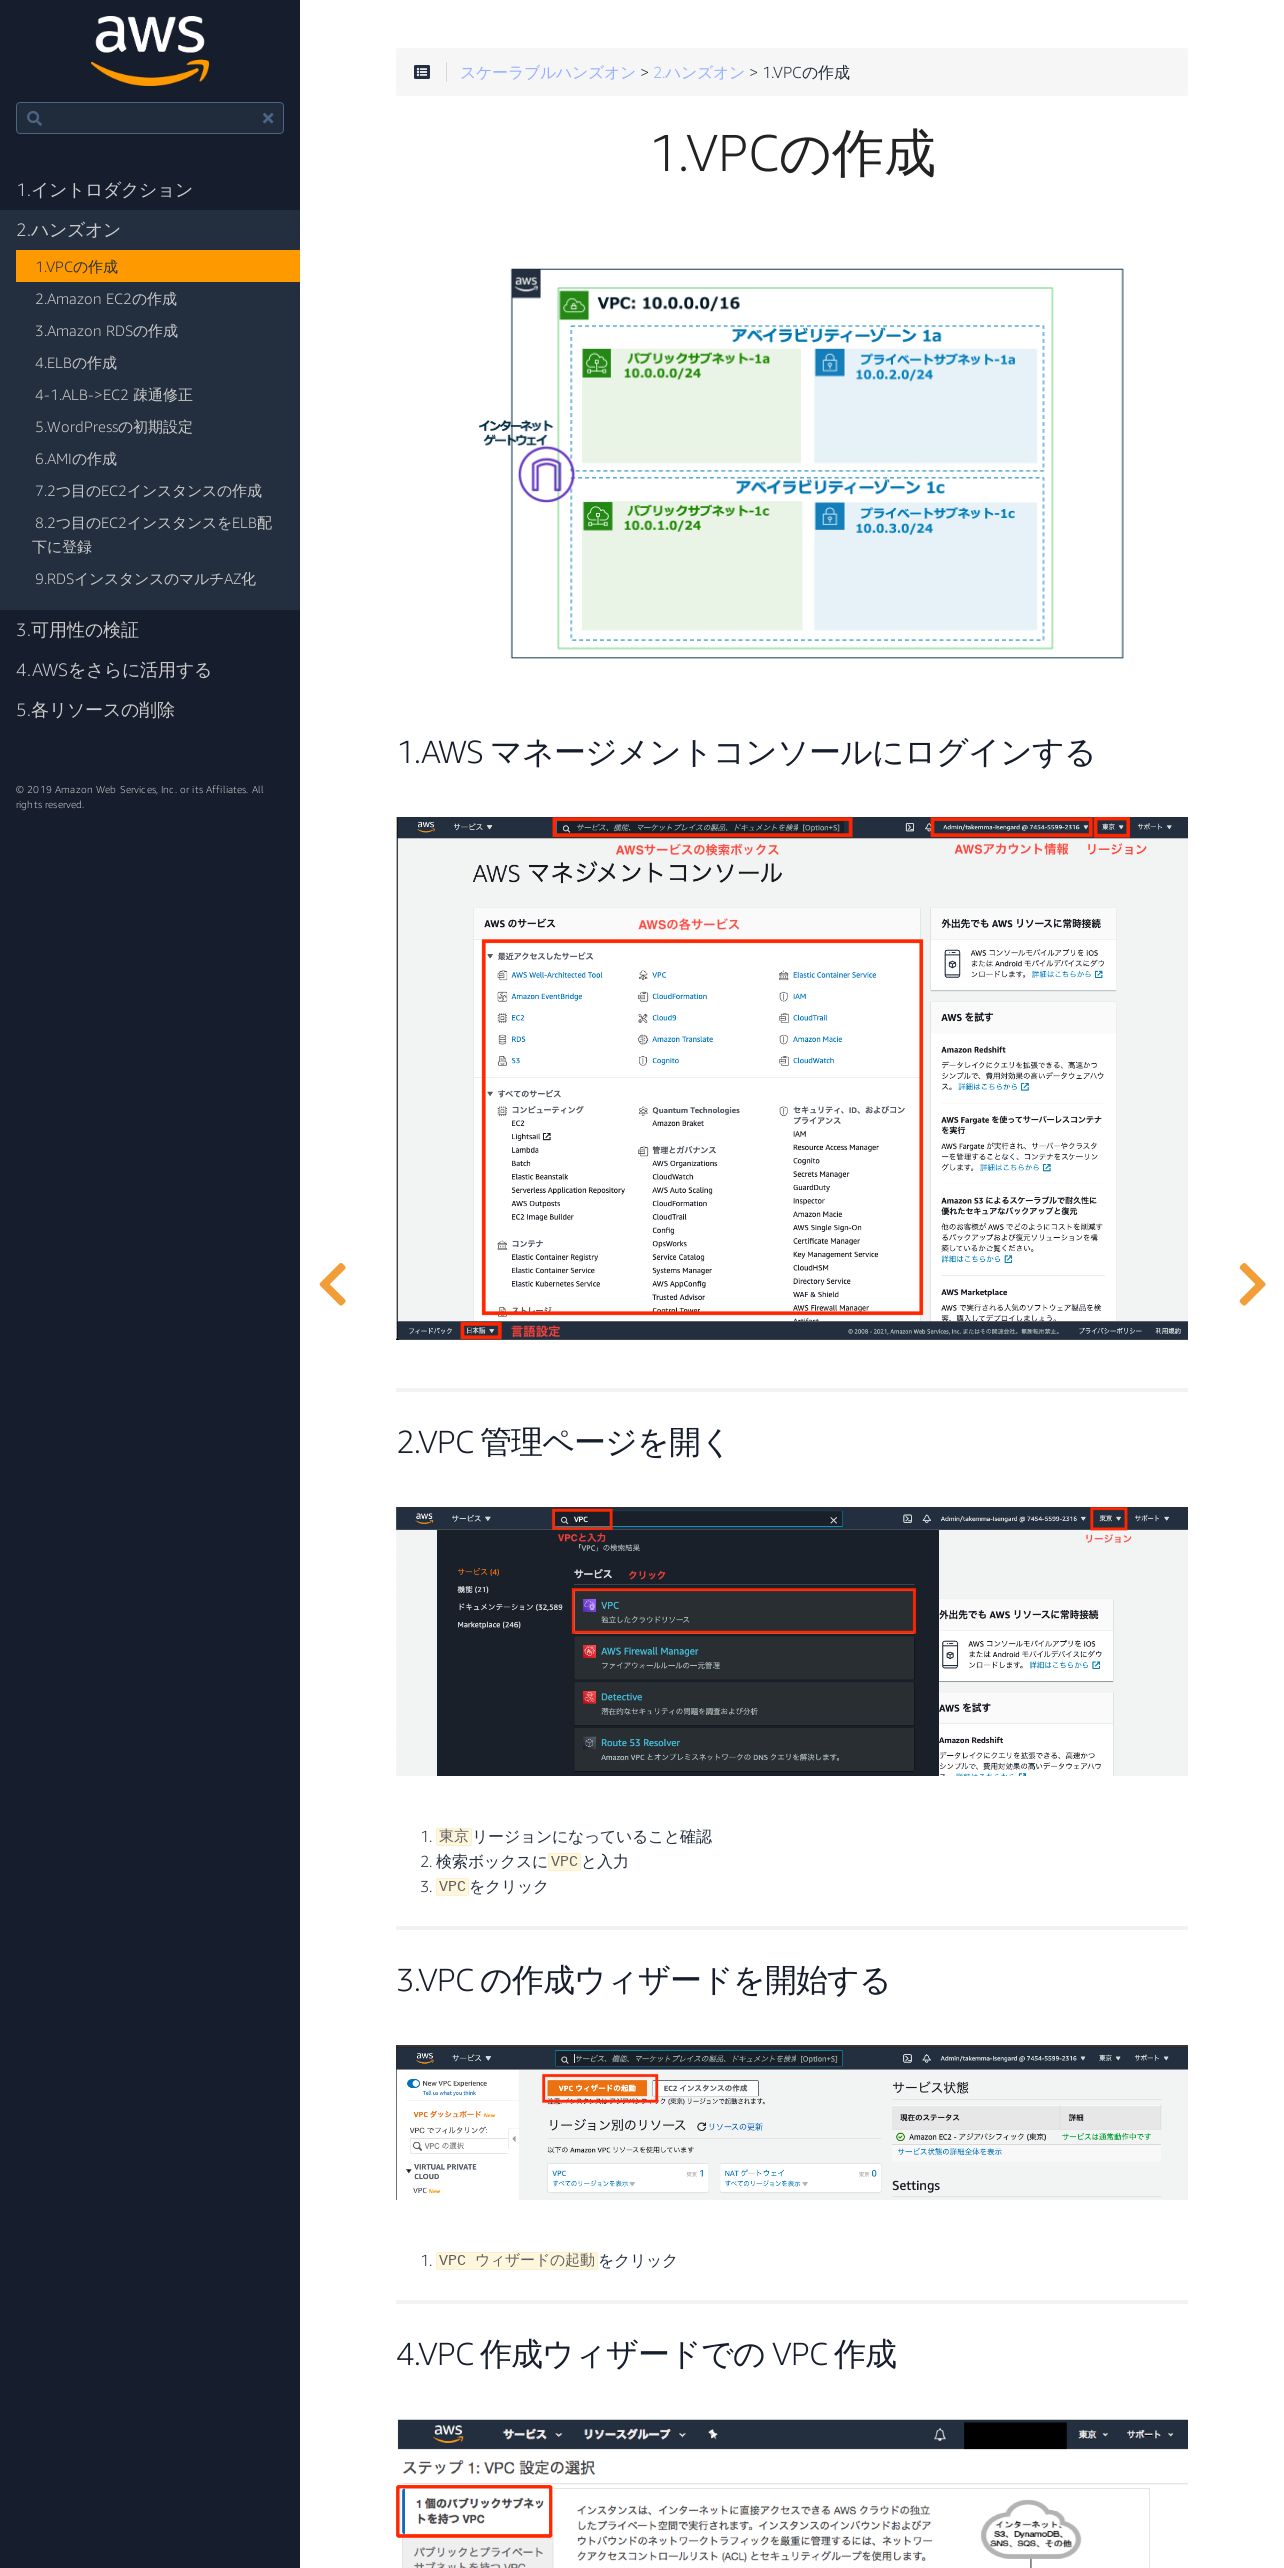Open 4-1.ALB->EC2 疎通修正 page
The width and height of the screenshot is (1284, 2568).
point(114,395)
